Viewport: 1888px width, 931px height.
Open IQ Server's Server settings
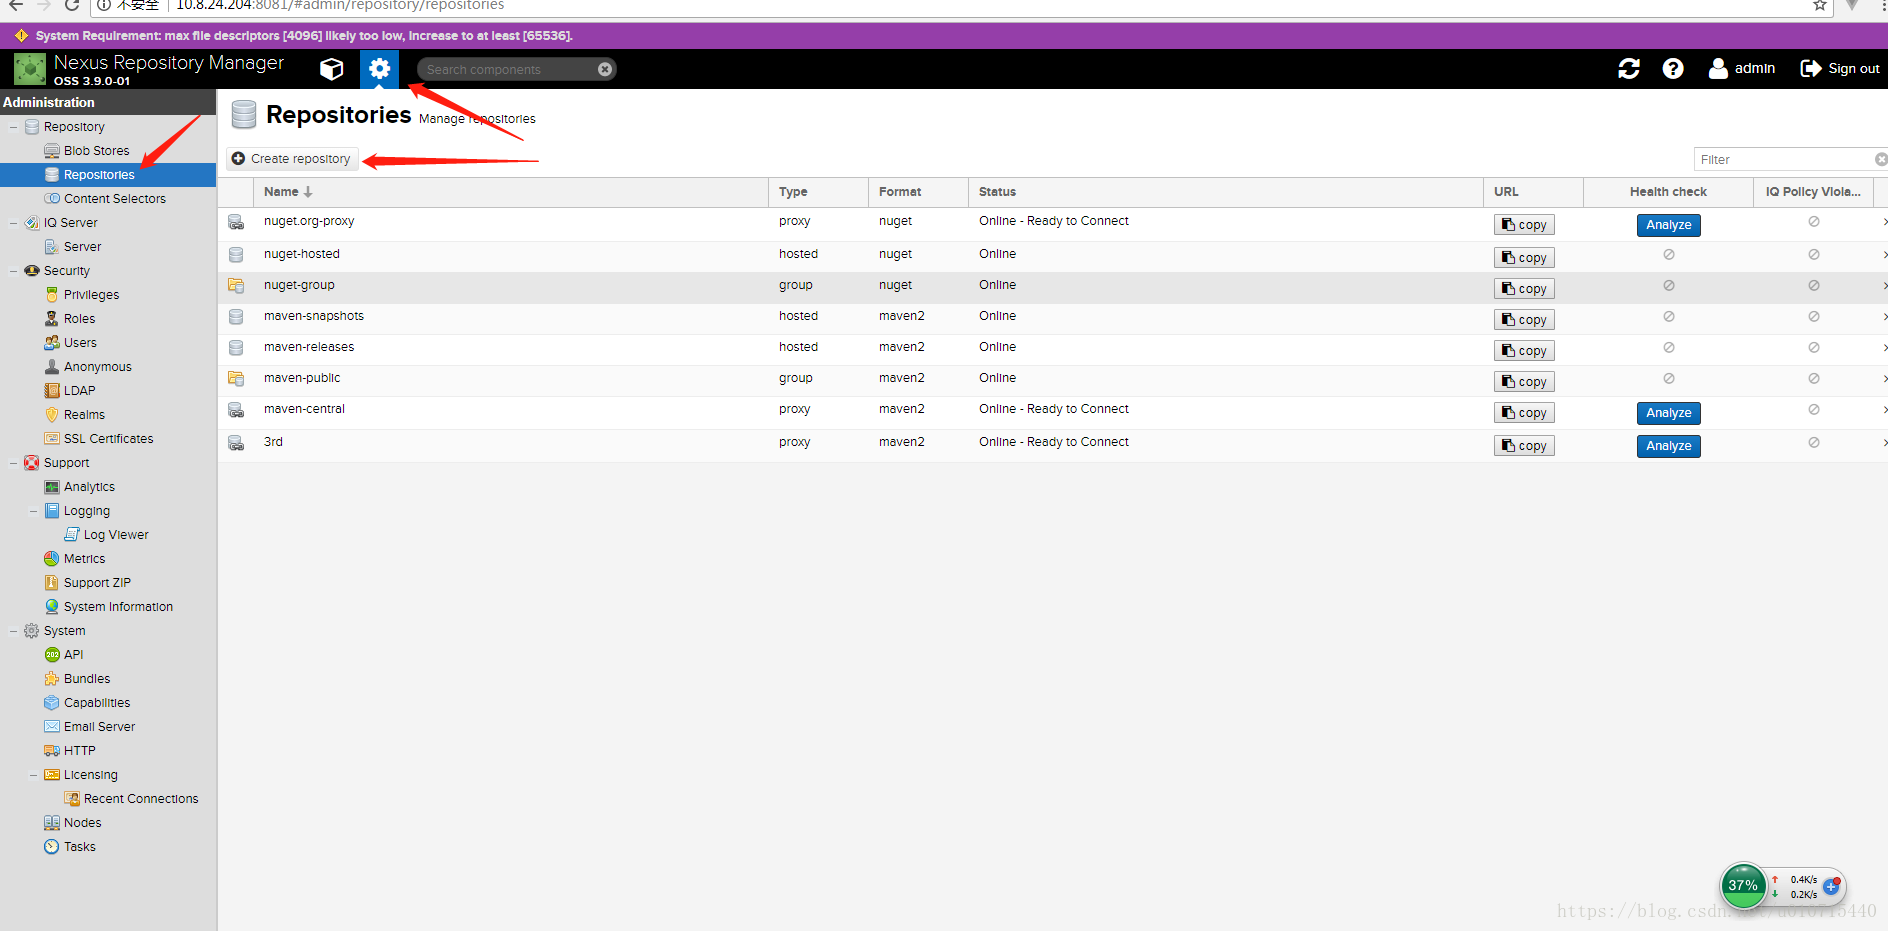coord(82,247)
